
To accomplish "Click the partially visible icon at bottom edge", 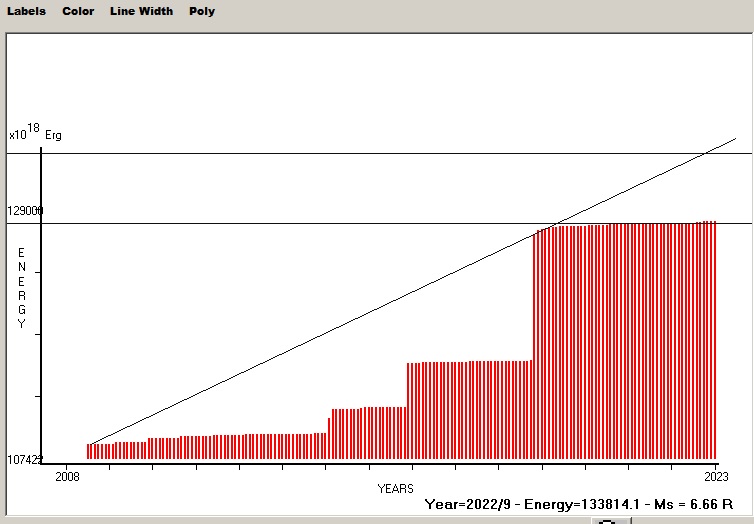I will (x=608, y=521).
